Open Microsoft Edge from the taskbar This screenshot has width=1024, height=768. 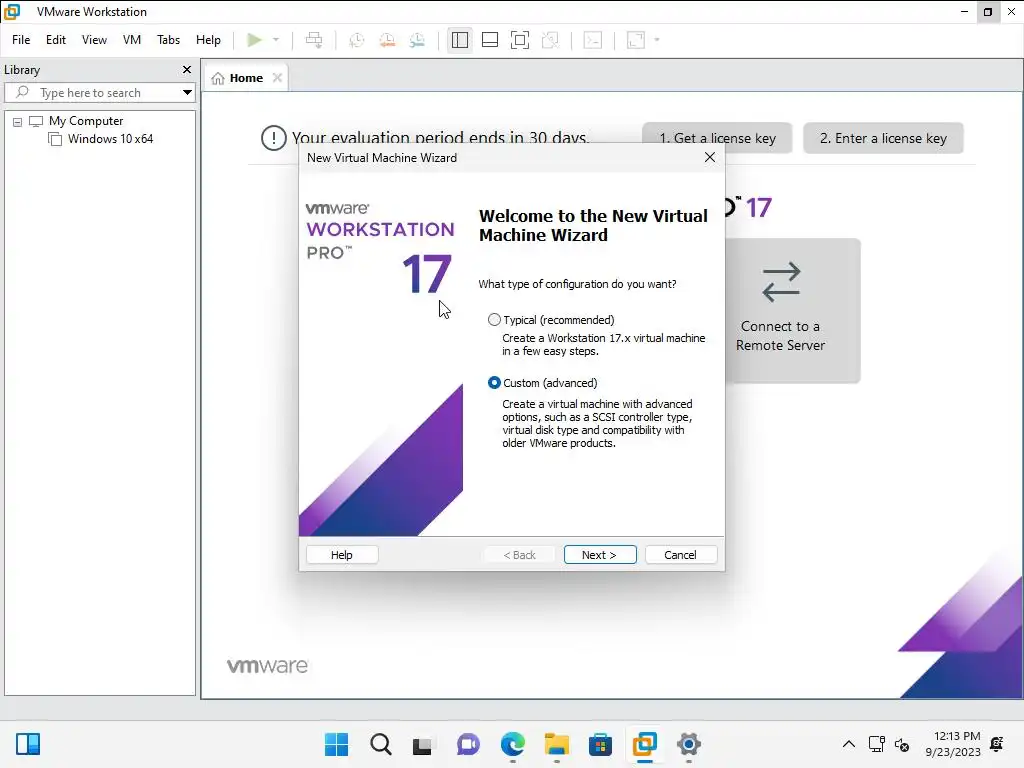coord(513,744)
